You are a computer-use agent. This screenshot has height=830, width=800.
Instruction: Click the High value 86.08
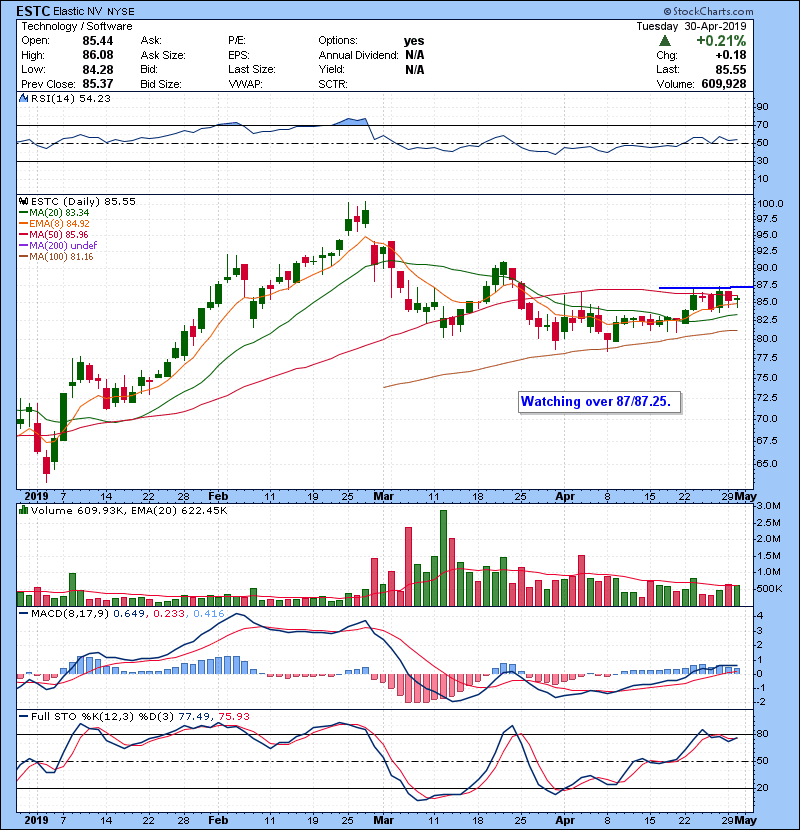pos(98,55)
